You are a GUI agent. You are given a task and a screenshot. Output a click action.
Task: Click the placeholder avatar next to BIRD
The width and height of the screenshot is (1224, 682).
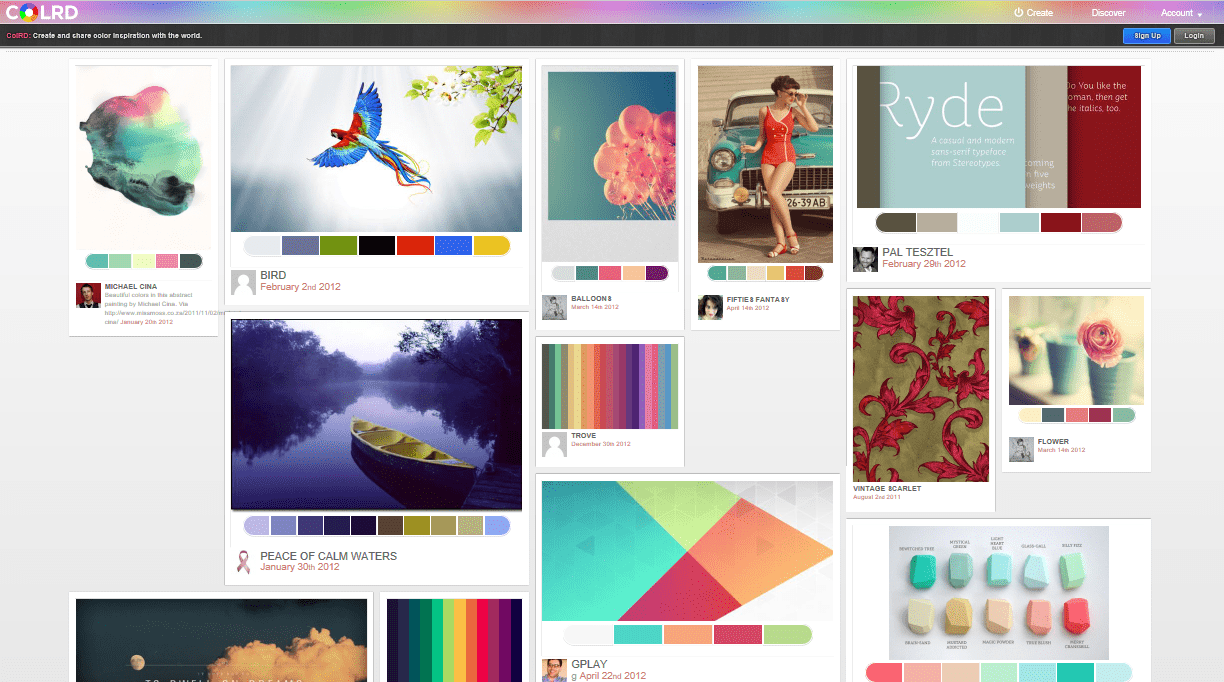tap(243, 282)
